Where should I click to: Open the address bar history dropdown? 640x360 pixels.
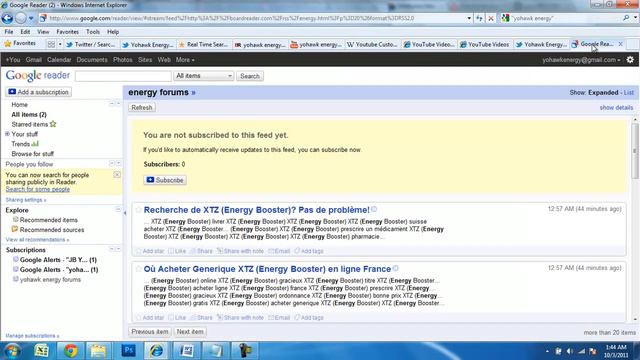[469, 18]
